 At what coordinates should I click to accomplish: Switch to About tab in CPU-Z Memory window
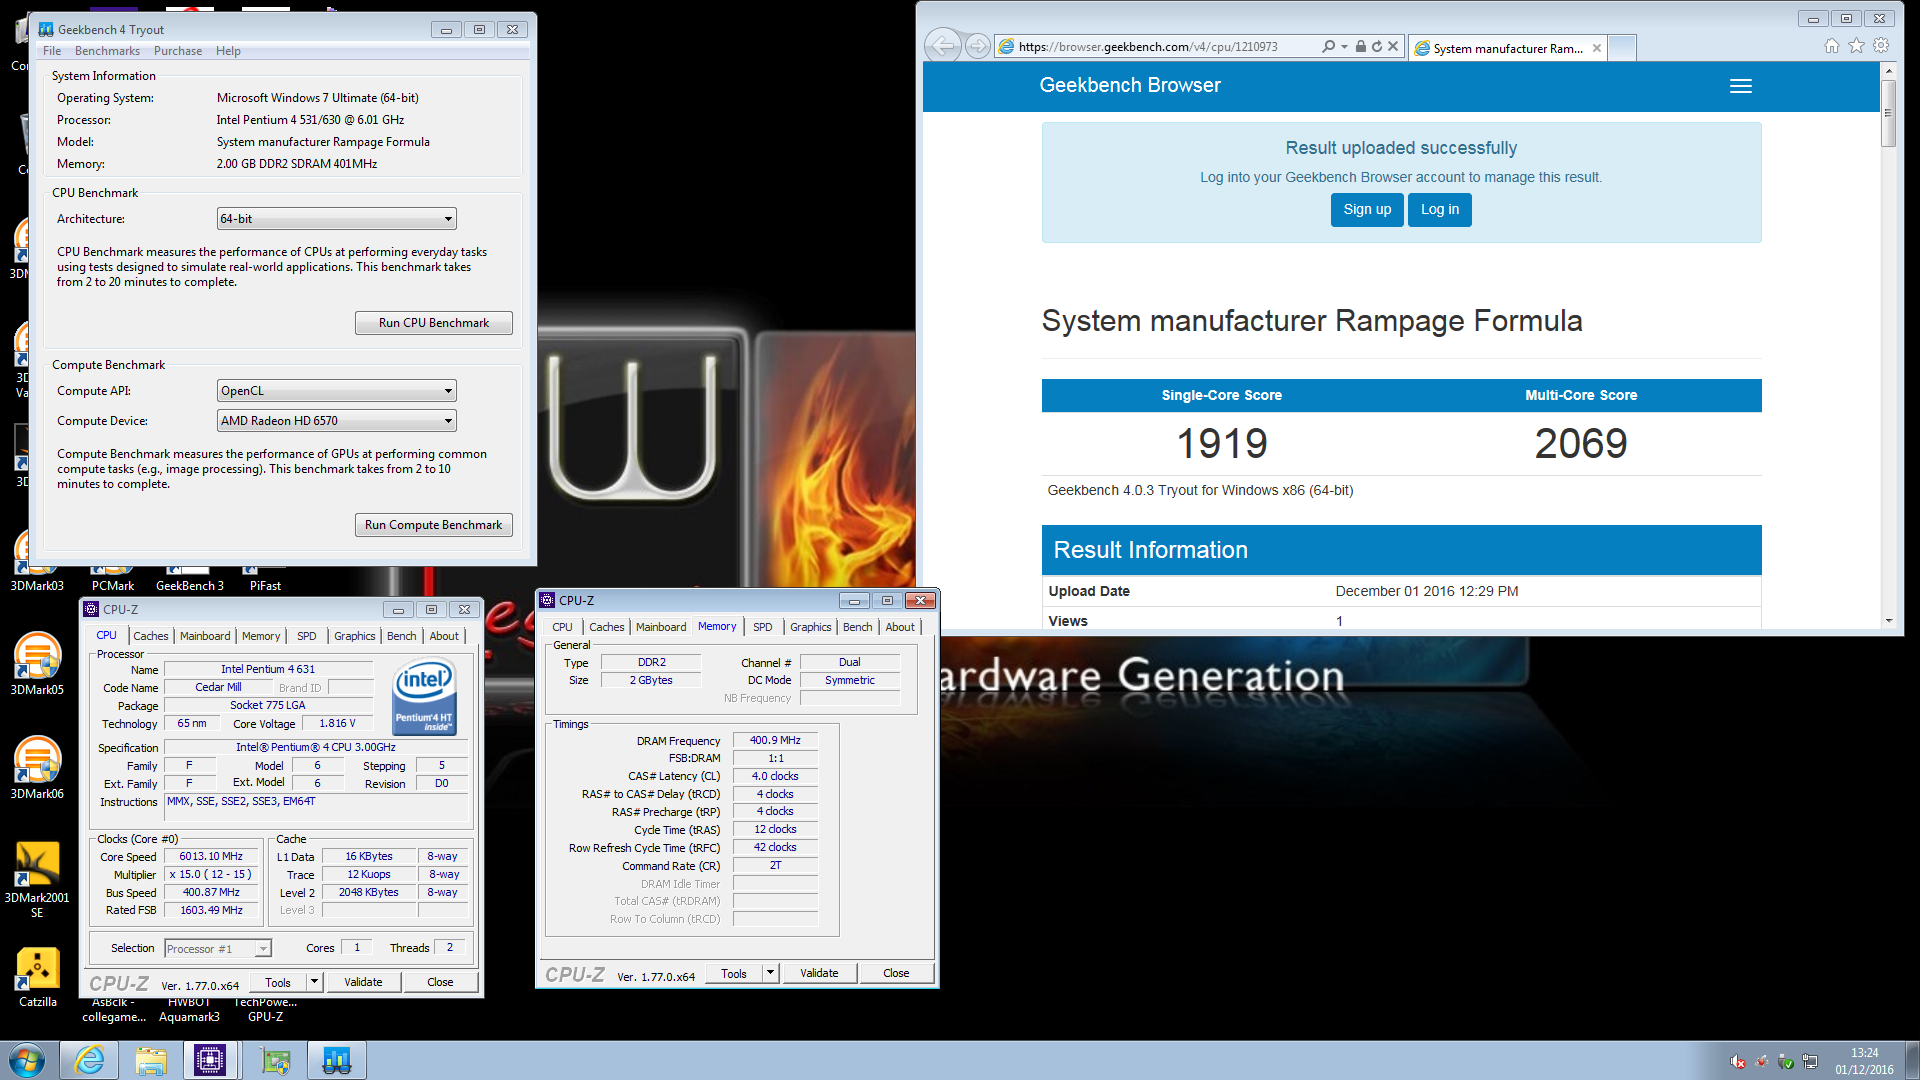coord(900,627)
